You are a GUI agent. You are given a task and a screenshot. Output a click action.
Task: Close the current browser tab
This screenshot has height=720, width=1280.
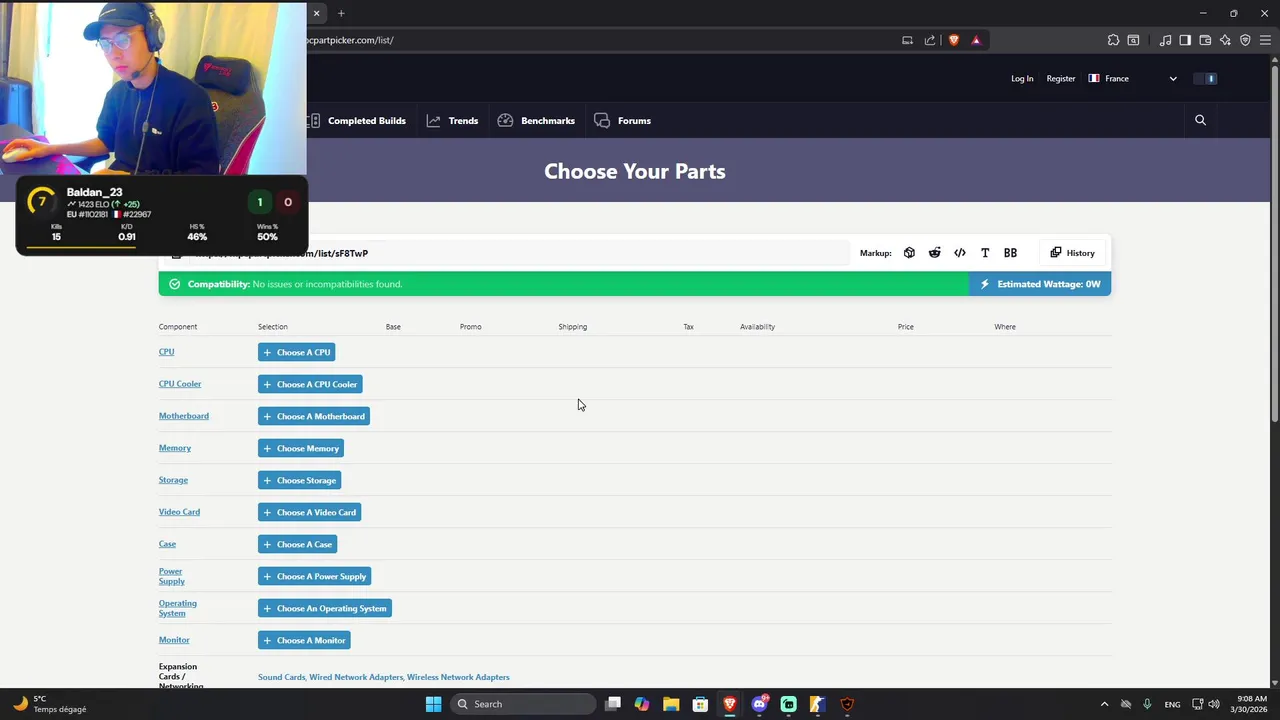coord(316,13)
